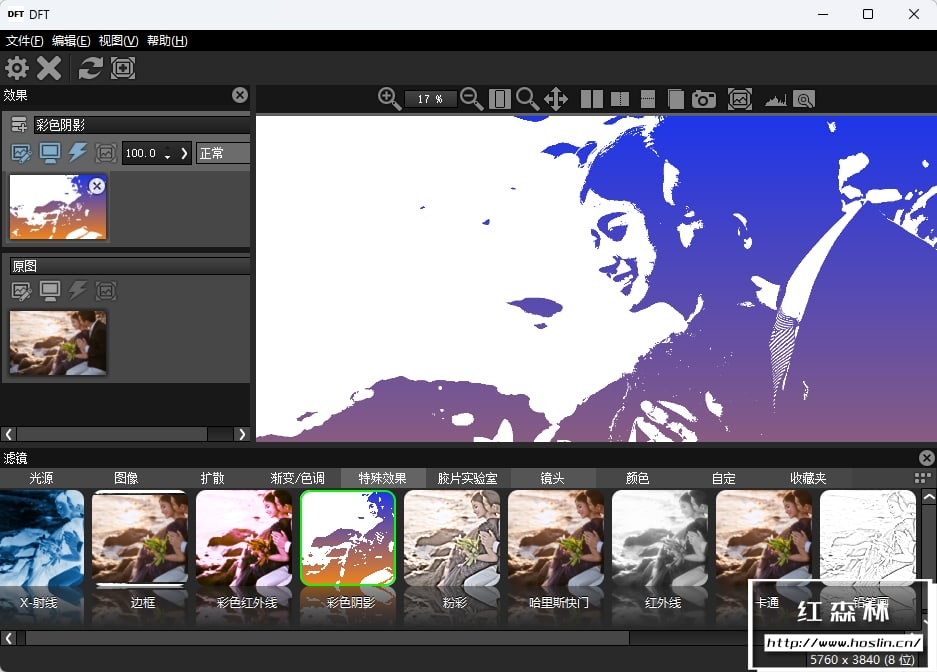Viewport: 937px width, 672px height.
Task: Switch to the 扩散 filter tab
Action: pyautogui.click(x=212, y=478)
